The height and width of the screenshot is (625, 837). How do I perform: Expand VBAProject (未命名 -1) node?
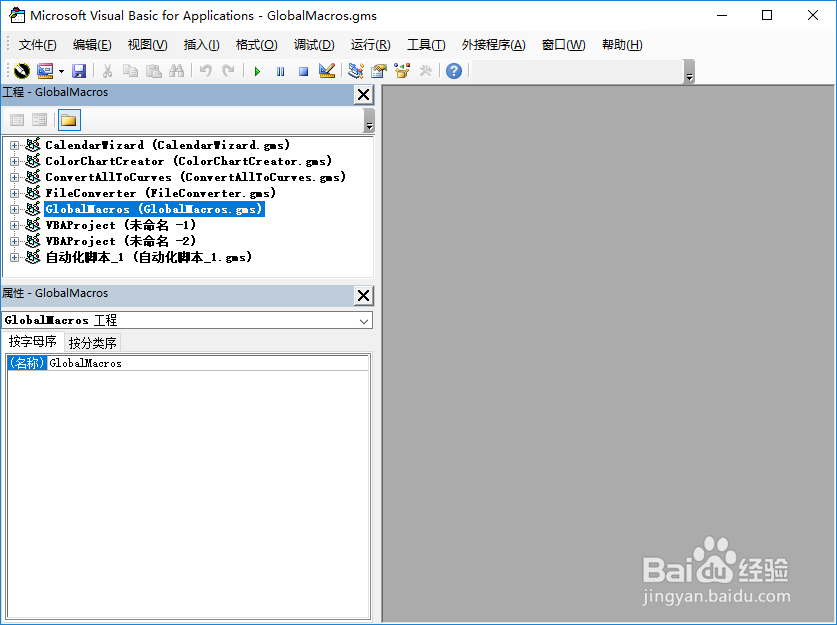14,225
